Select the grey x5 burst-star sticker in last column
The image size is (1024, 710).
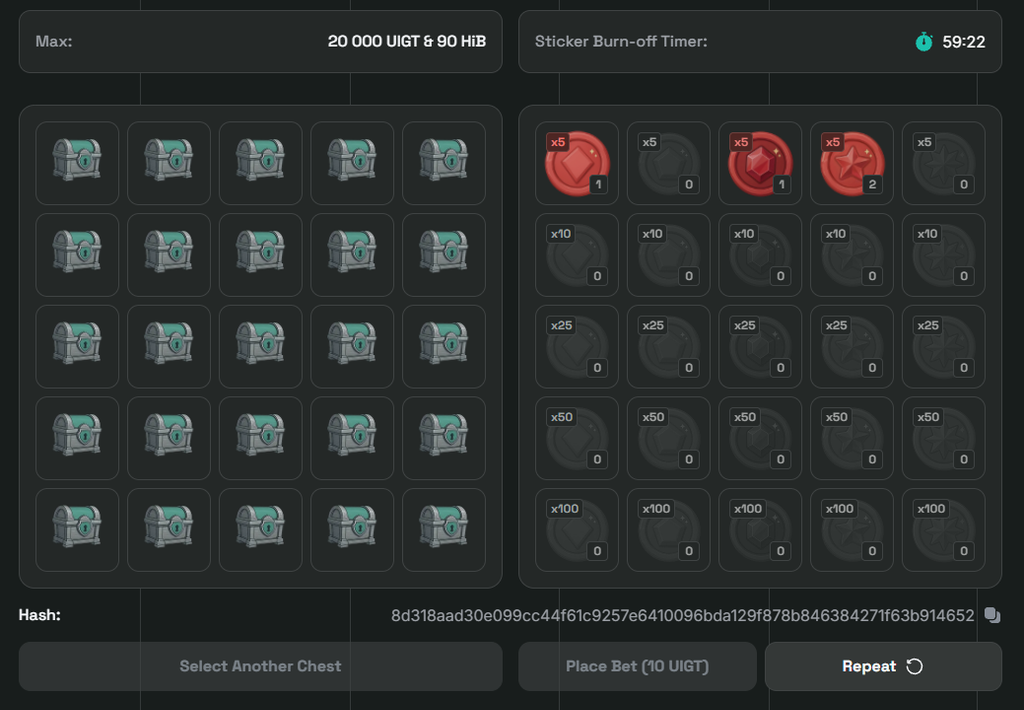[x=944, y=163]
